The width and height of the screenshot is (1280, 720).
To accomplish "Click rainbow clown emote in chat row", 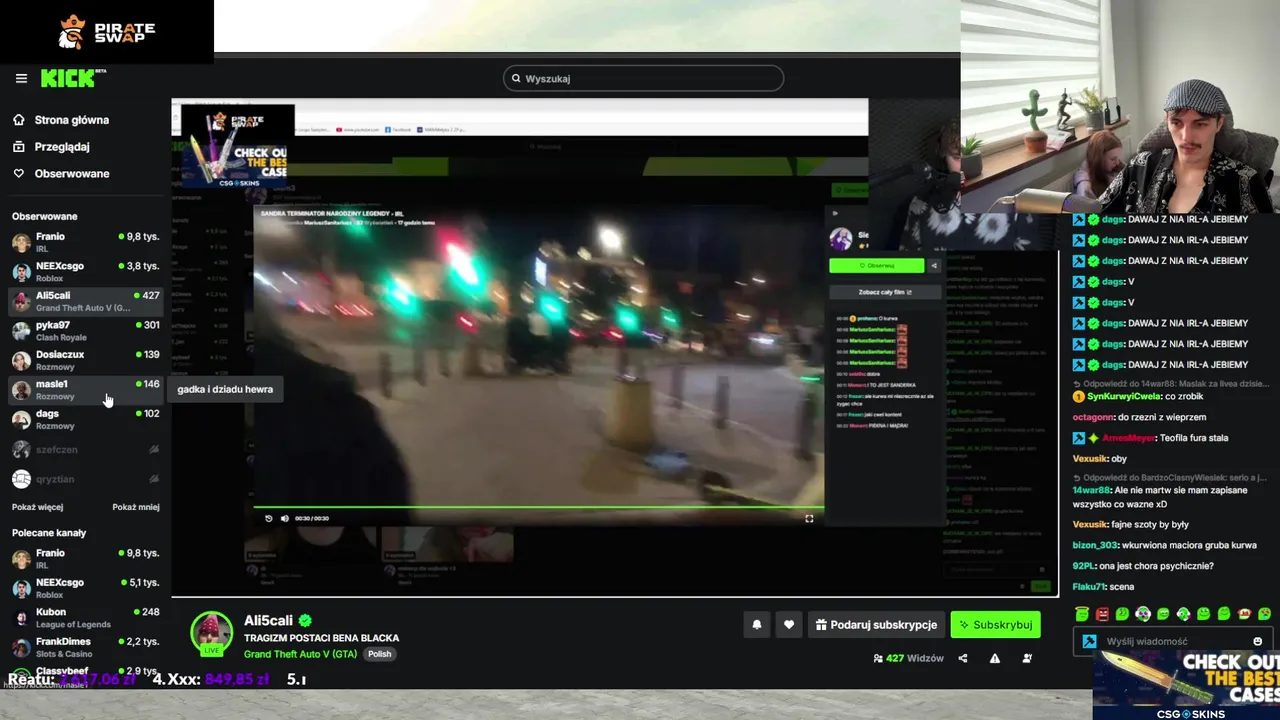I will click(x=1143, y=614).
